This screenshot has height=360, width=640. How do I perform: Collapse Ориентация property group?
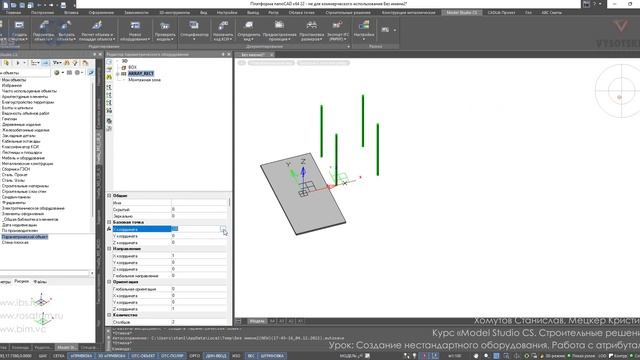(x=109, y=282)
